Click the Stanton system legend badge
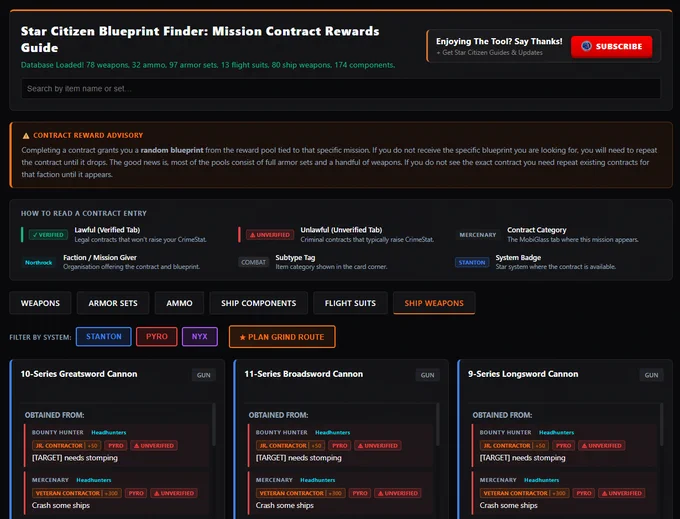 click(x=472, y=262)
